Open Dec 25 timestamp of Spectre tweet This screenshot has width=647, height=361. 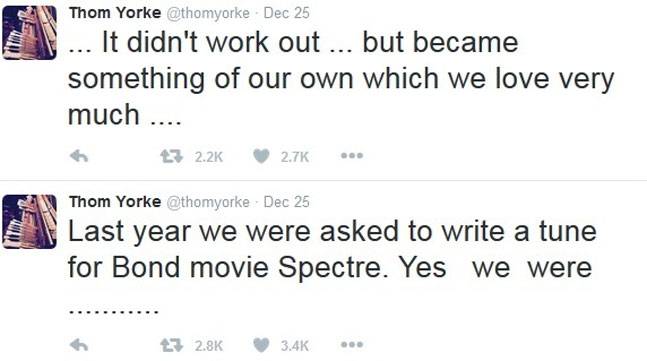click(286, 202)
